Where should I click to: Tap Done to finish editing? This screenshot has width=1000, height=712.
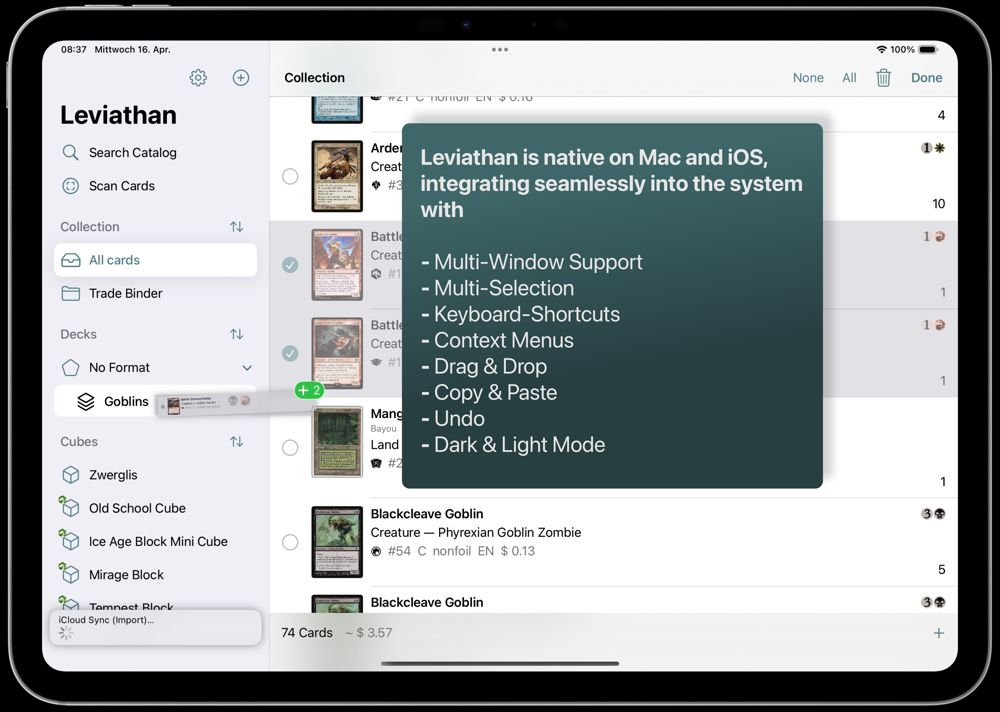tap(926, 78)
